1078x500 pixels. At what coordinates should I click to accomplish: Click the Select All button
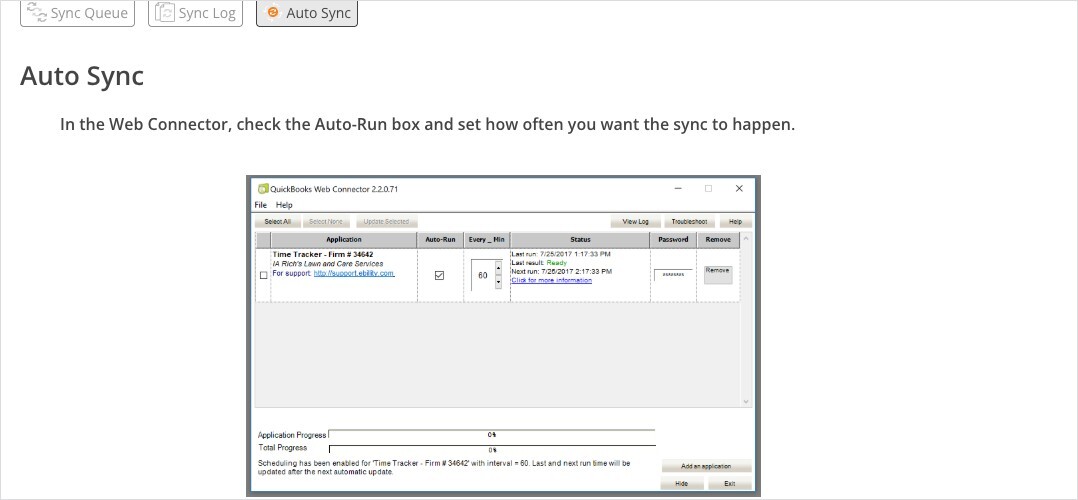coord(277,222)
